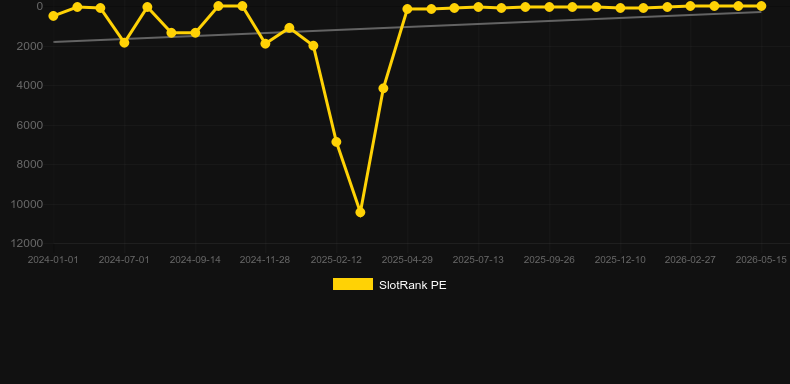Select the data point above 2024-11-28
This screenshot has width=790, height=384.
pyautogui.click(x=266, y=44)
